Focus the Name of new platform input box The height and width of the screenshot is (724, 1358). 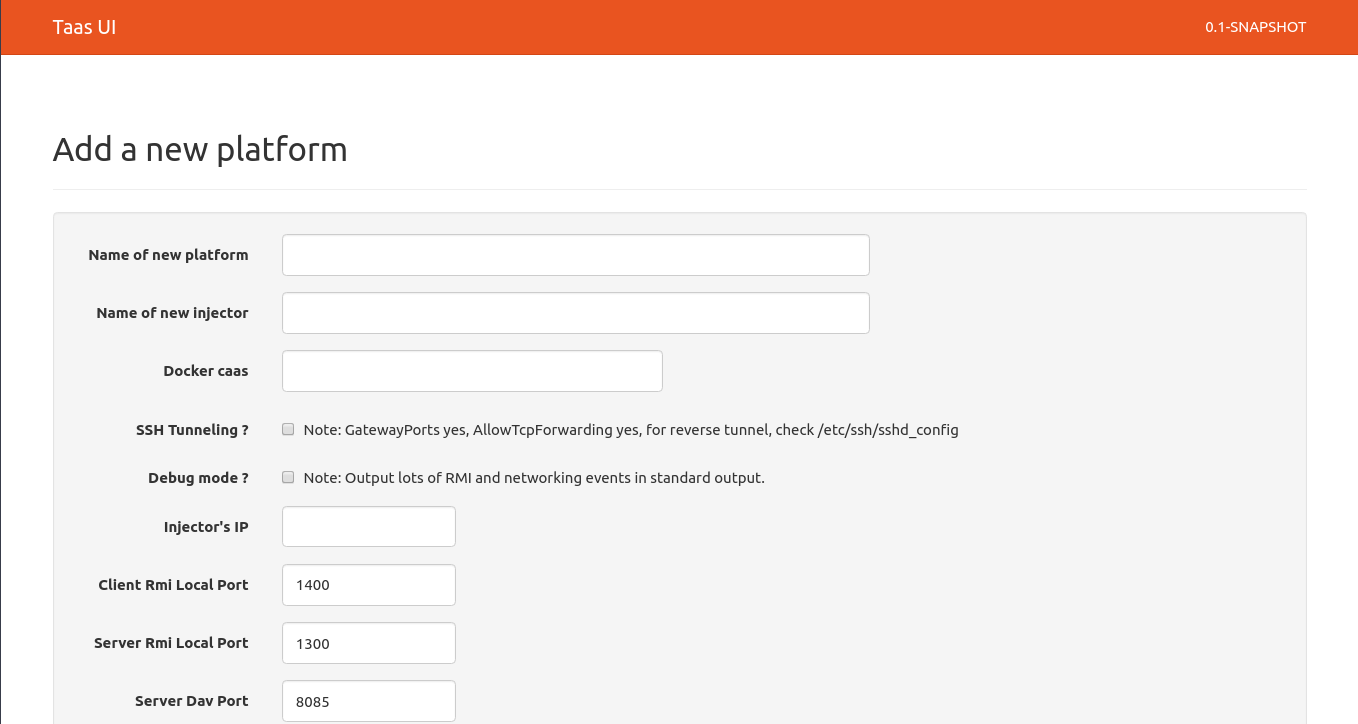(575, 255)
